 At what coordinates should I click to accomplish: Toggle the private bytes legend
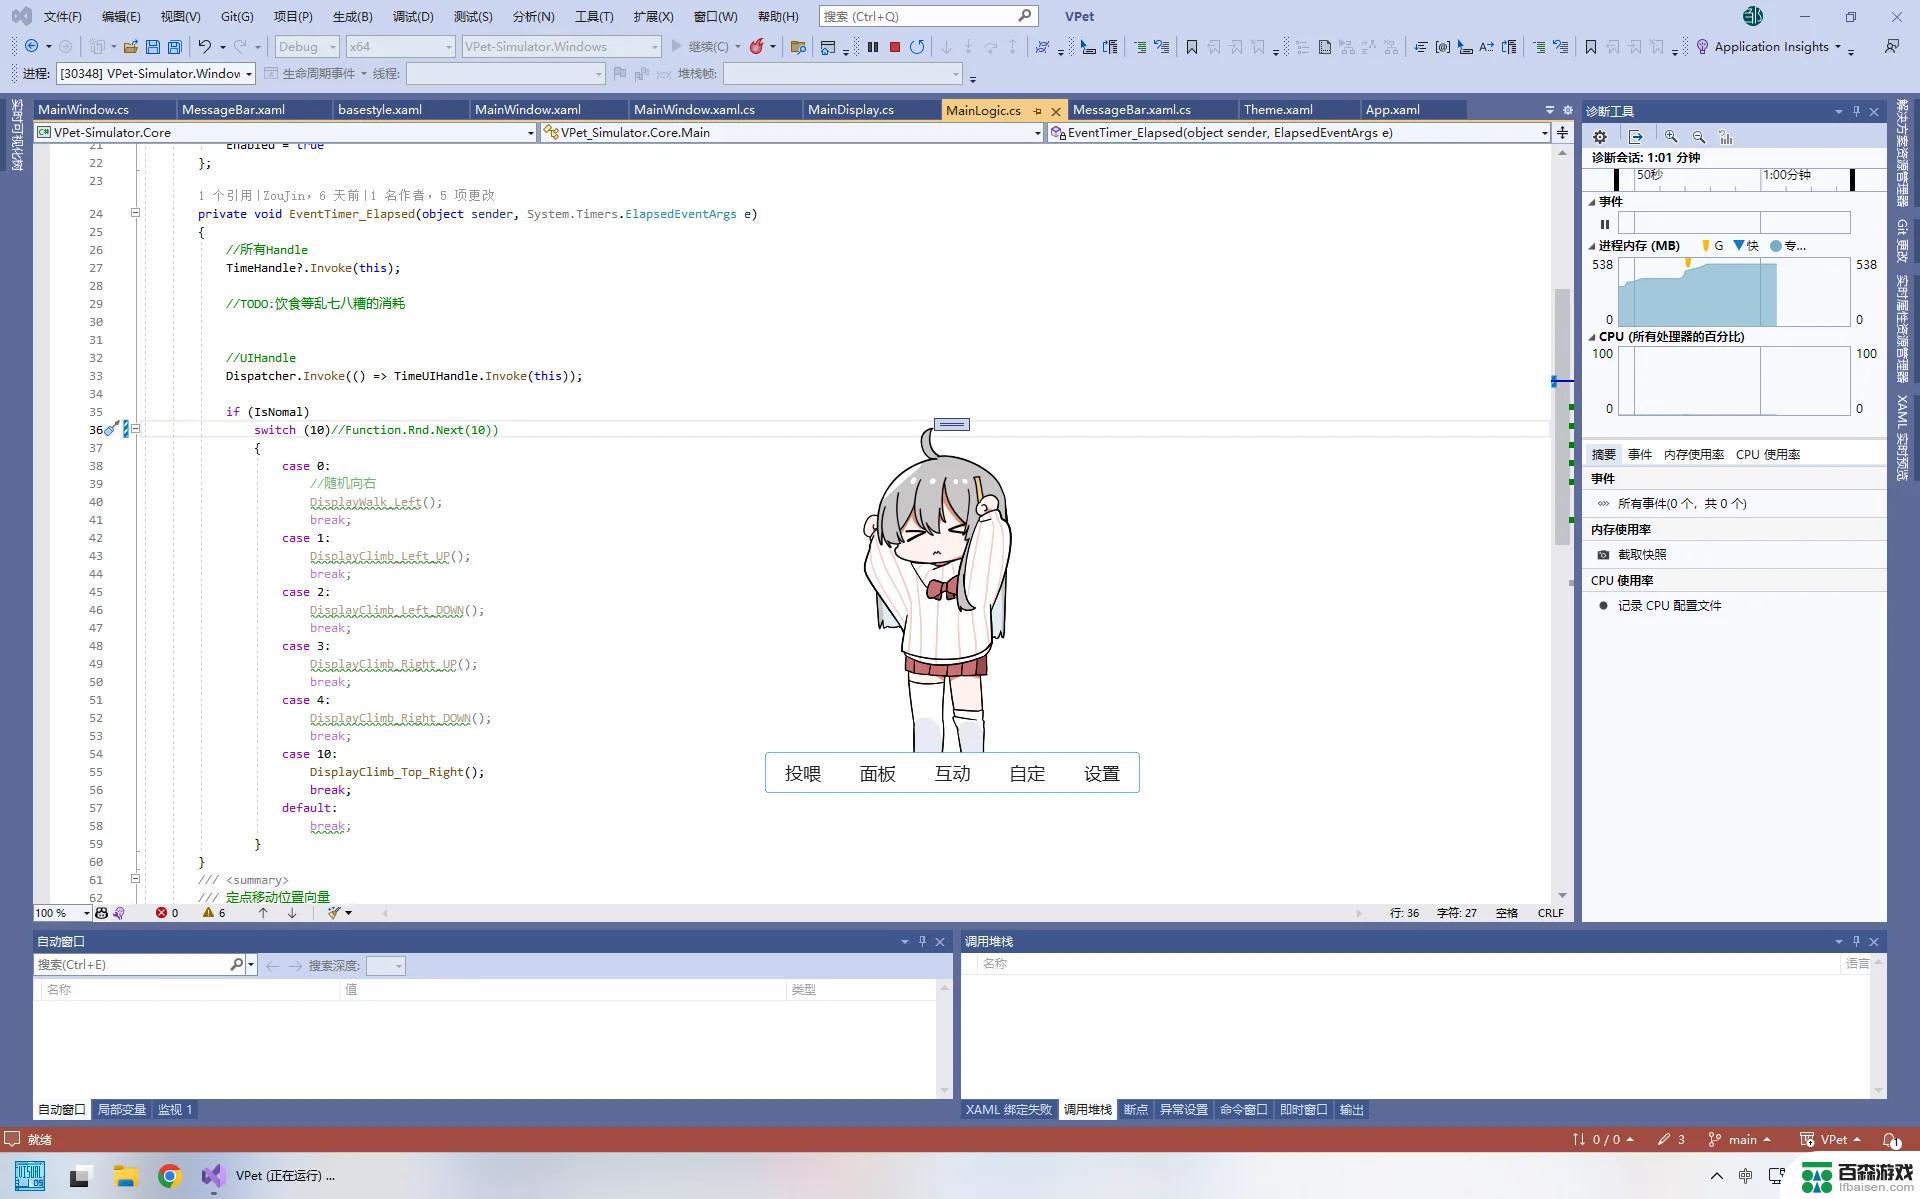[x=1788, y=246]
